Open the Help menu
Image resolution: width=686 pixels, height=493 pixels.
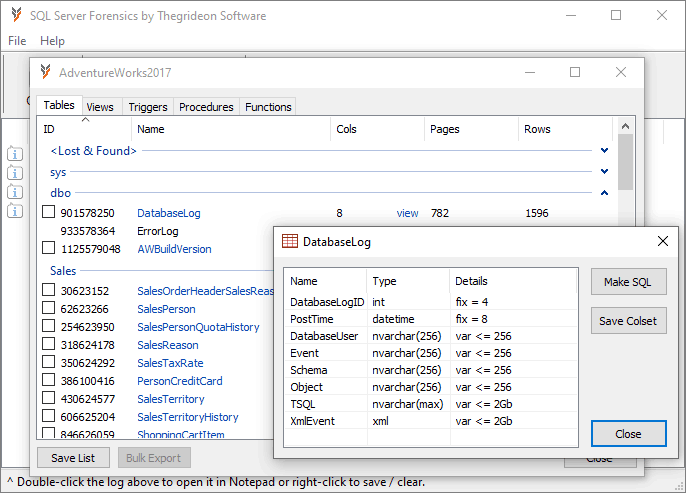tap(52, 41)
